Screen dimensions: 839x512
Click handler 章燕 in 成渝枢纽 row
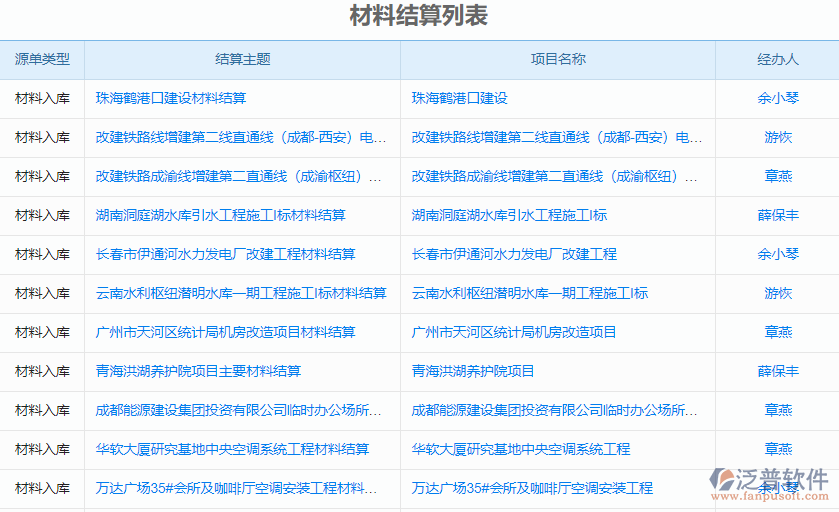tap(778, 177)
